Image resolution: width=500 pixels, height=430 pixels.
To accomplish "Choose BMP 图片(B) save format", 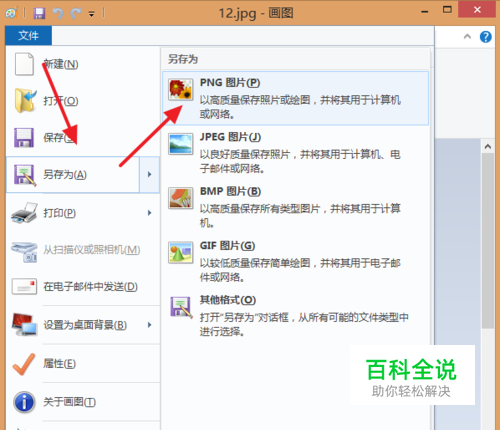I will pos(295,207).
